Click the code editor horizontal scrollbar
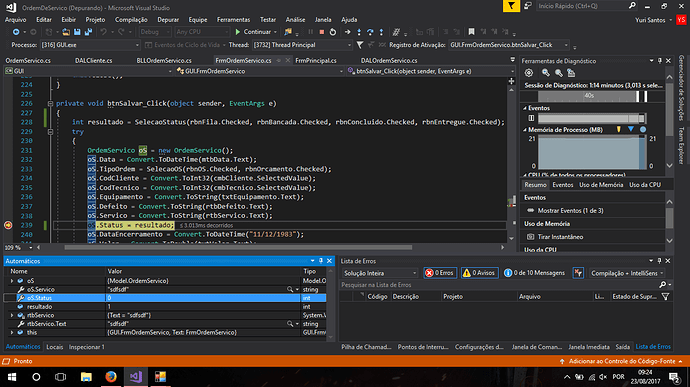Viewport: 690px width, 387px height. 238,247
